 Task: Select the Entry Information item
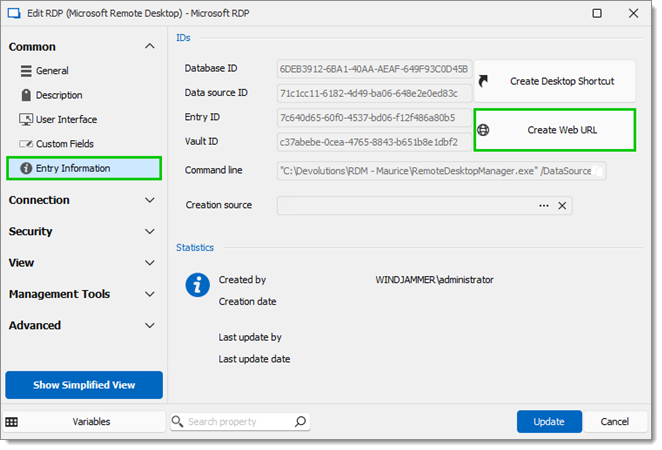tap(84, 168)
